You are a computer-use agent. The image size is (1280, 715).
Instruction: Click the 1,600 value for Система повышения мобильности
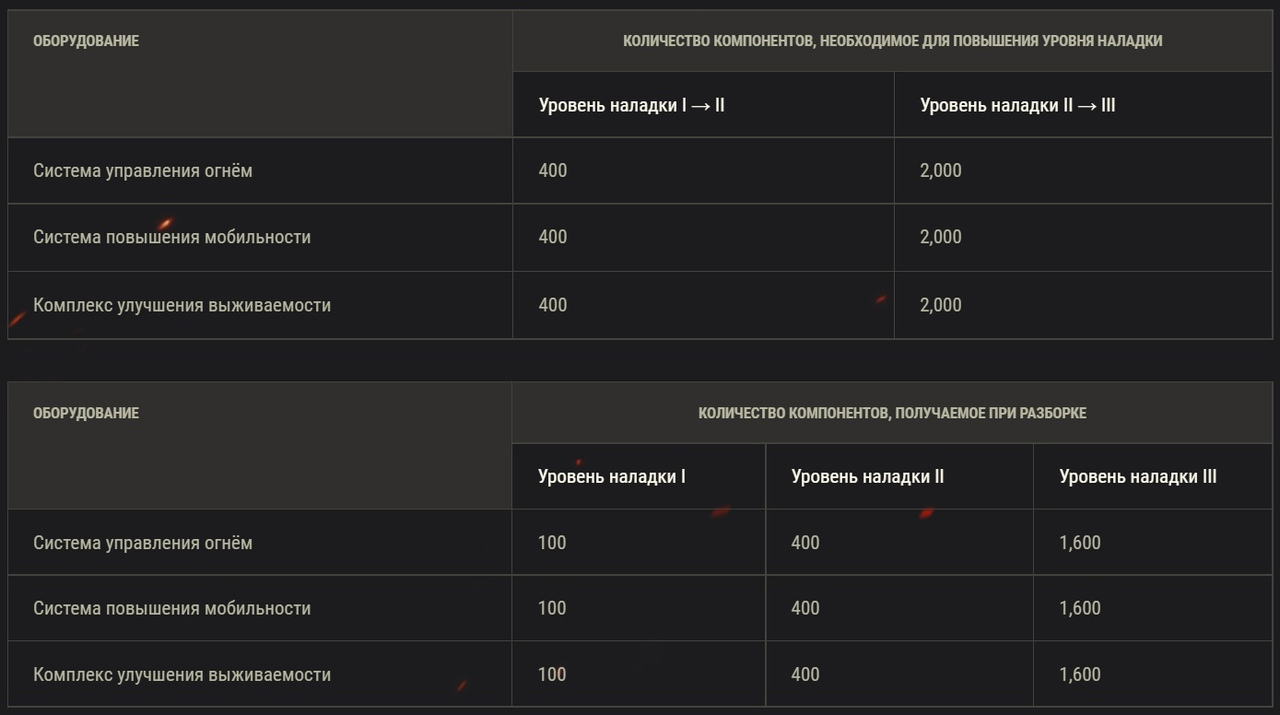(1079, 608)
